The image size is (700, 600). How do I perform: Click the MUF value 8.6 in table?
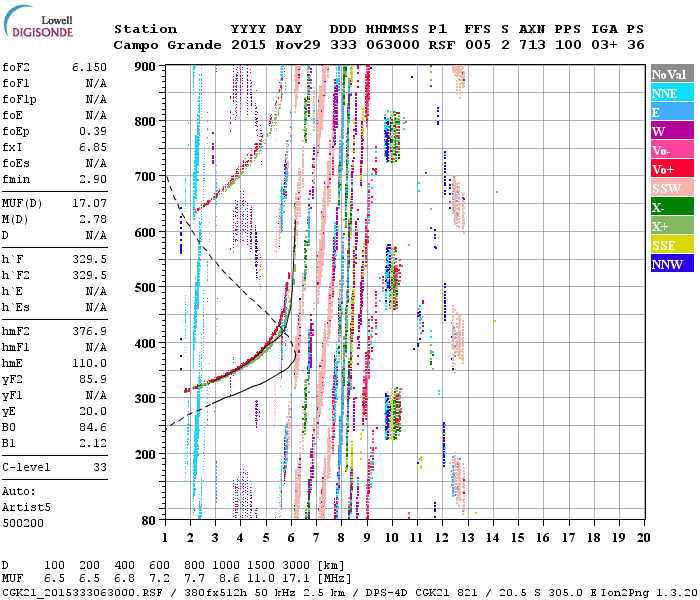229,579
